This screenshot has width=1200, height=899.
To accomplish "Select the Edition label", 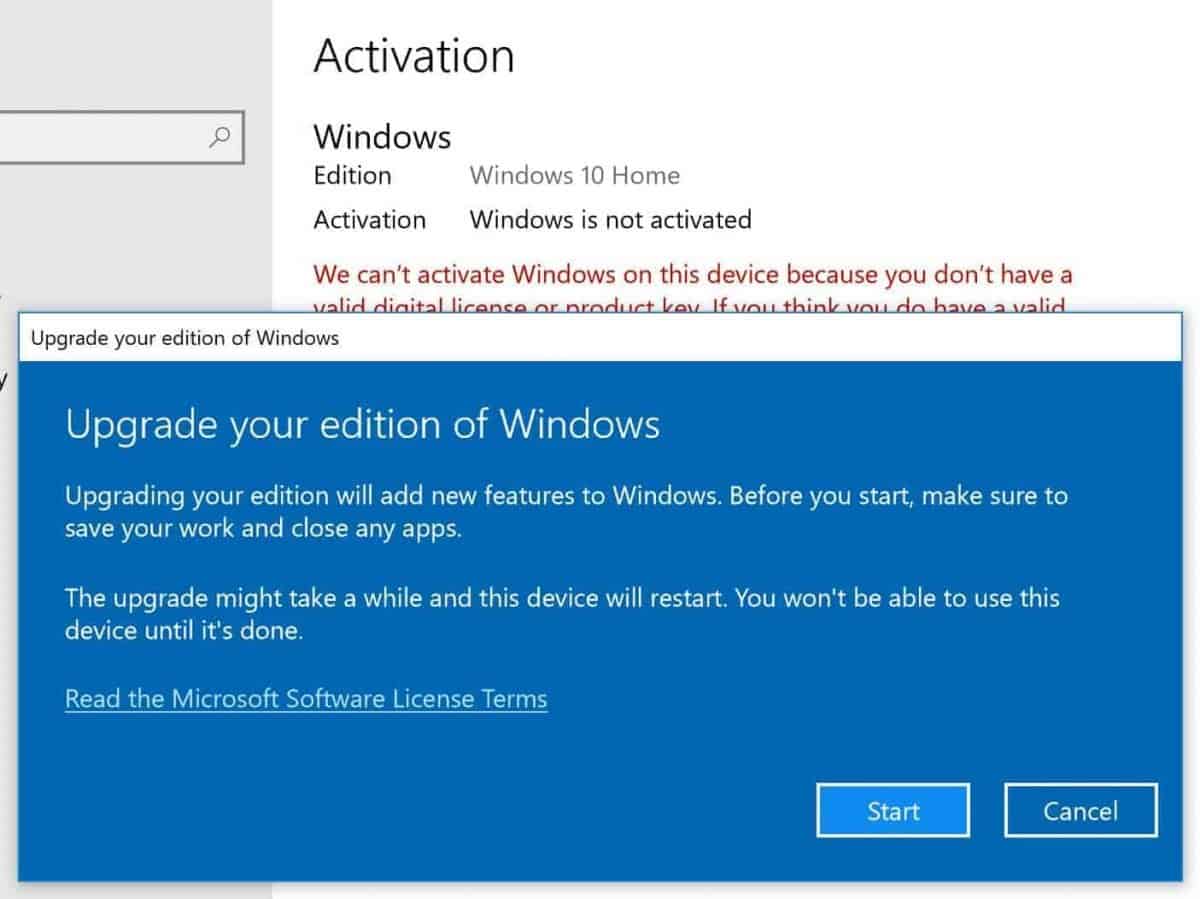I will [352, 176].
